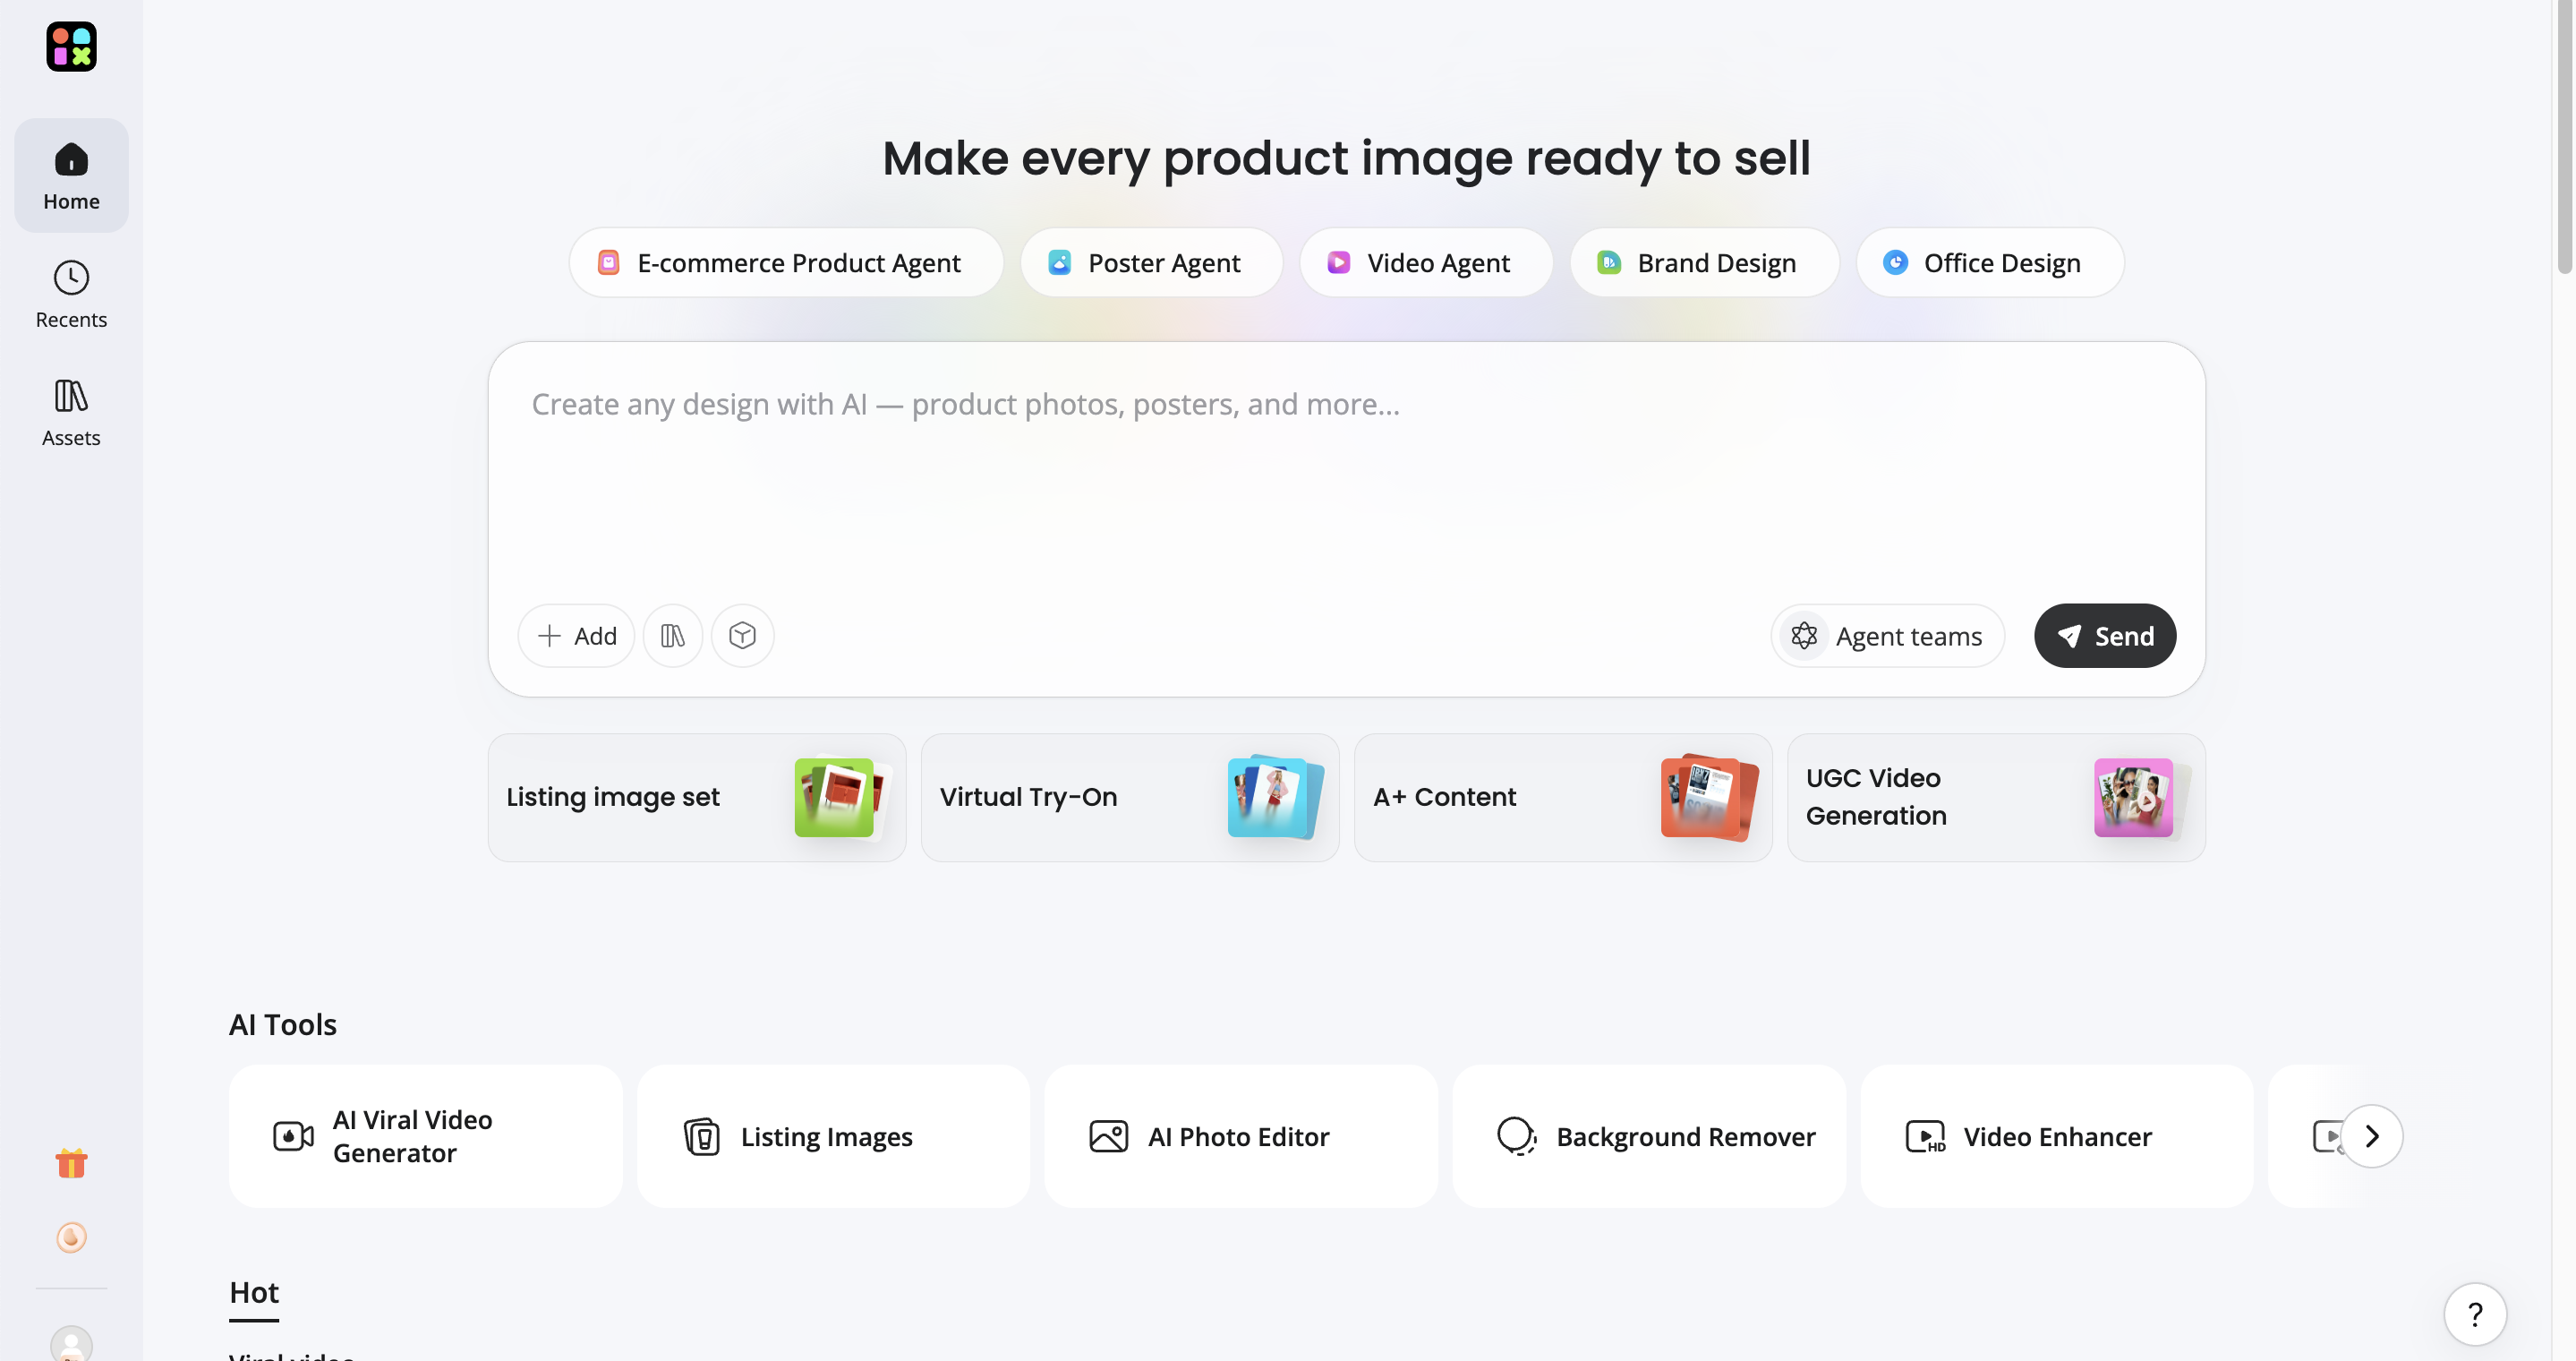Viewport: 2576px width, 1361px height.
Task: Open help with the question mark button
Action: coord(2475,1314)
